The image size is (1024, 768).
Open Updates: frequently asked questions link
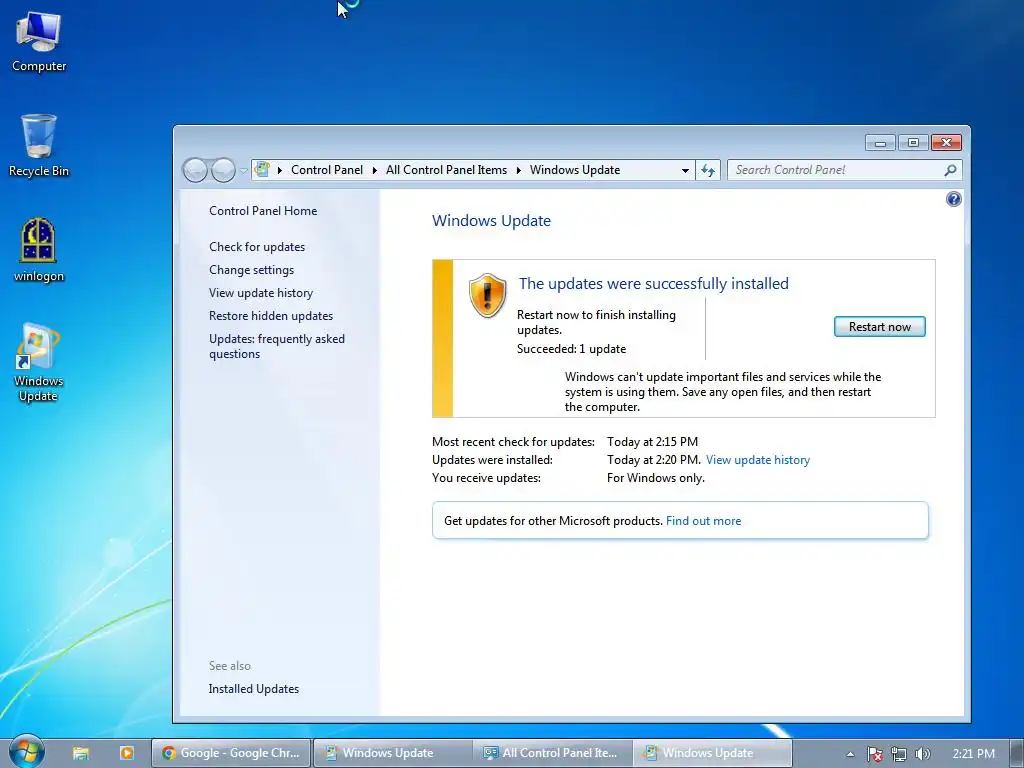277,346
